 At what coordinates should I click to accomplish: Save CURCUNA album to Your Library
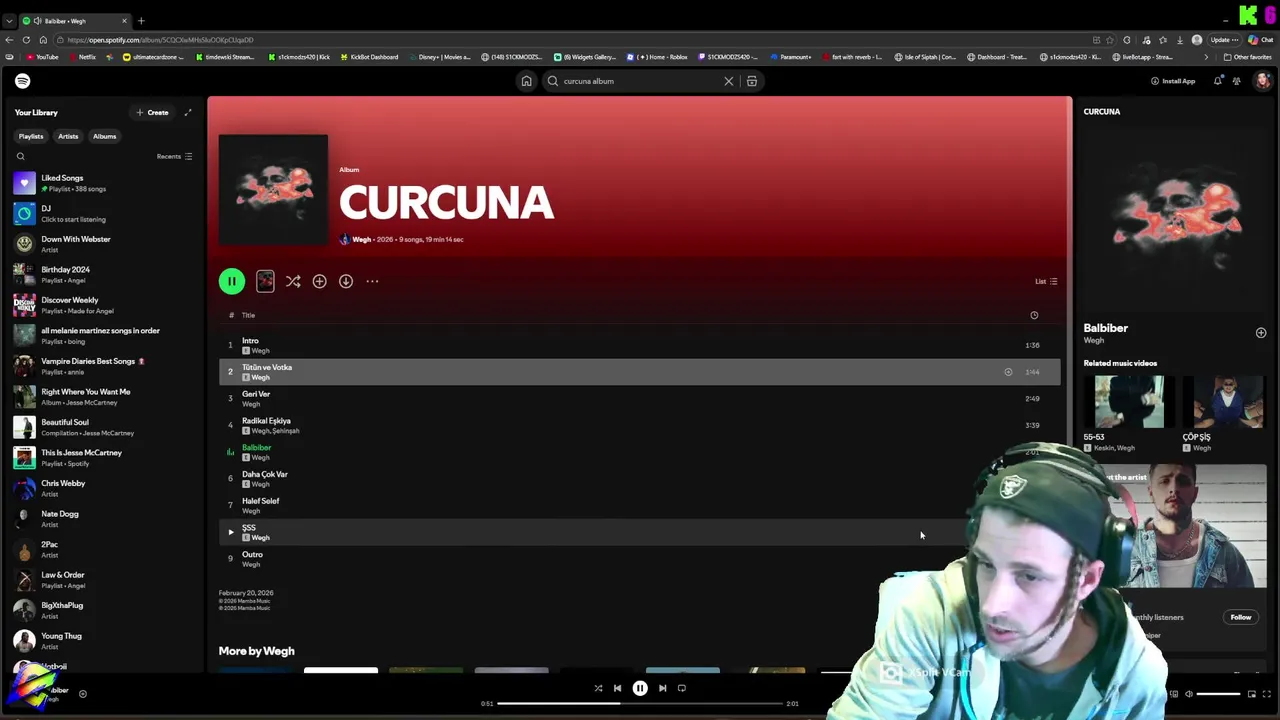[x=319, y=281]
